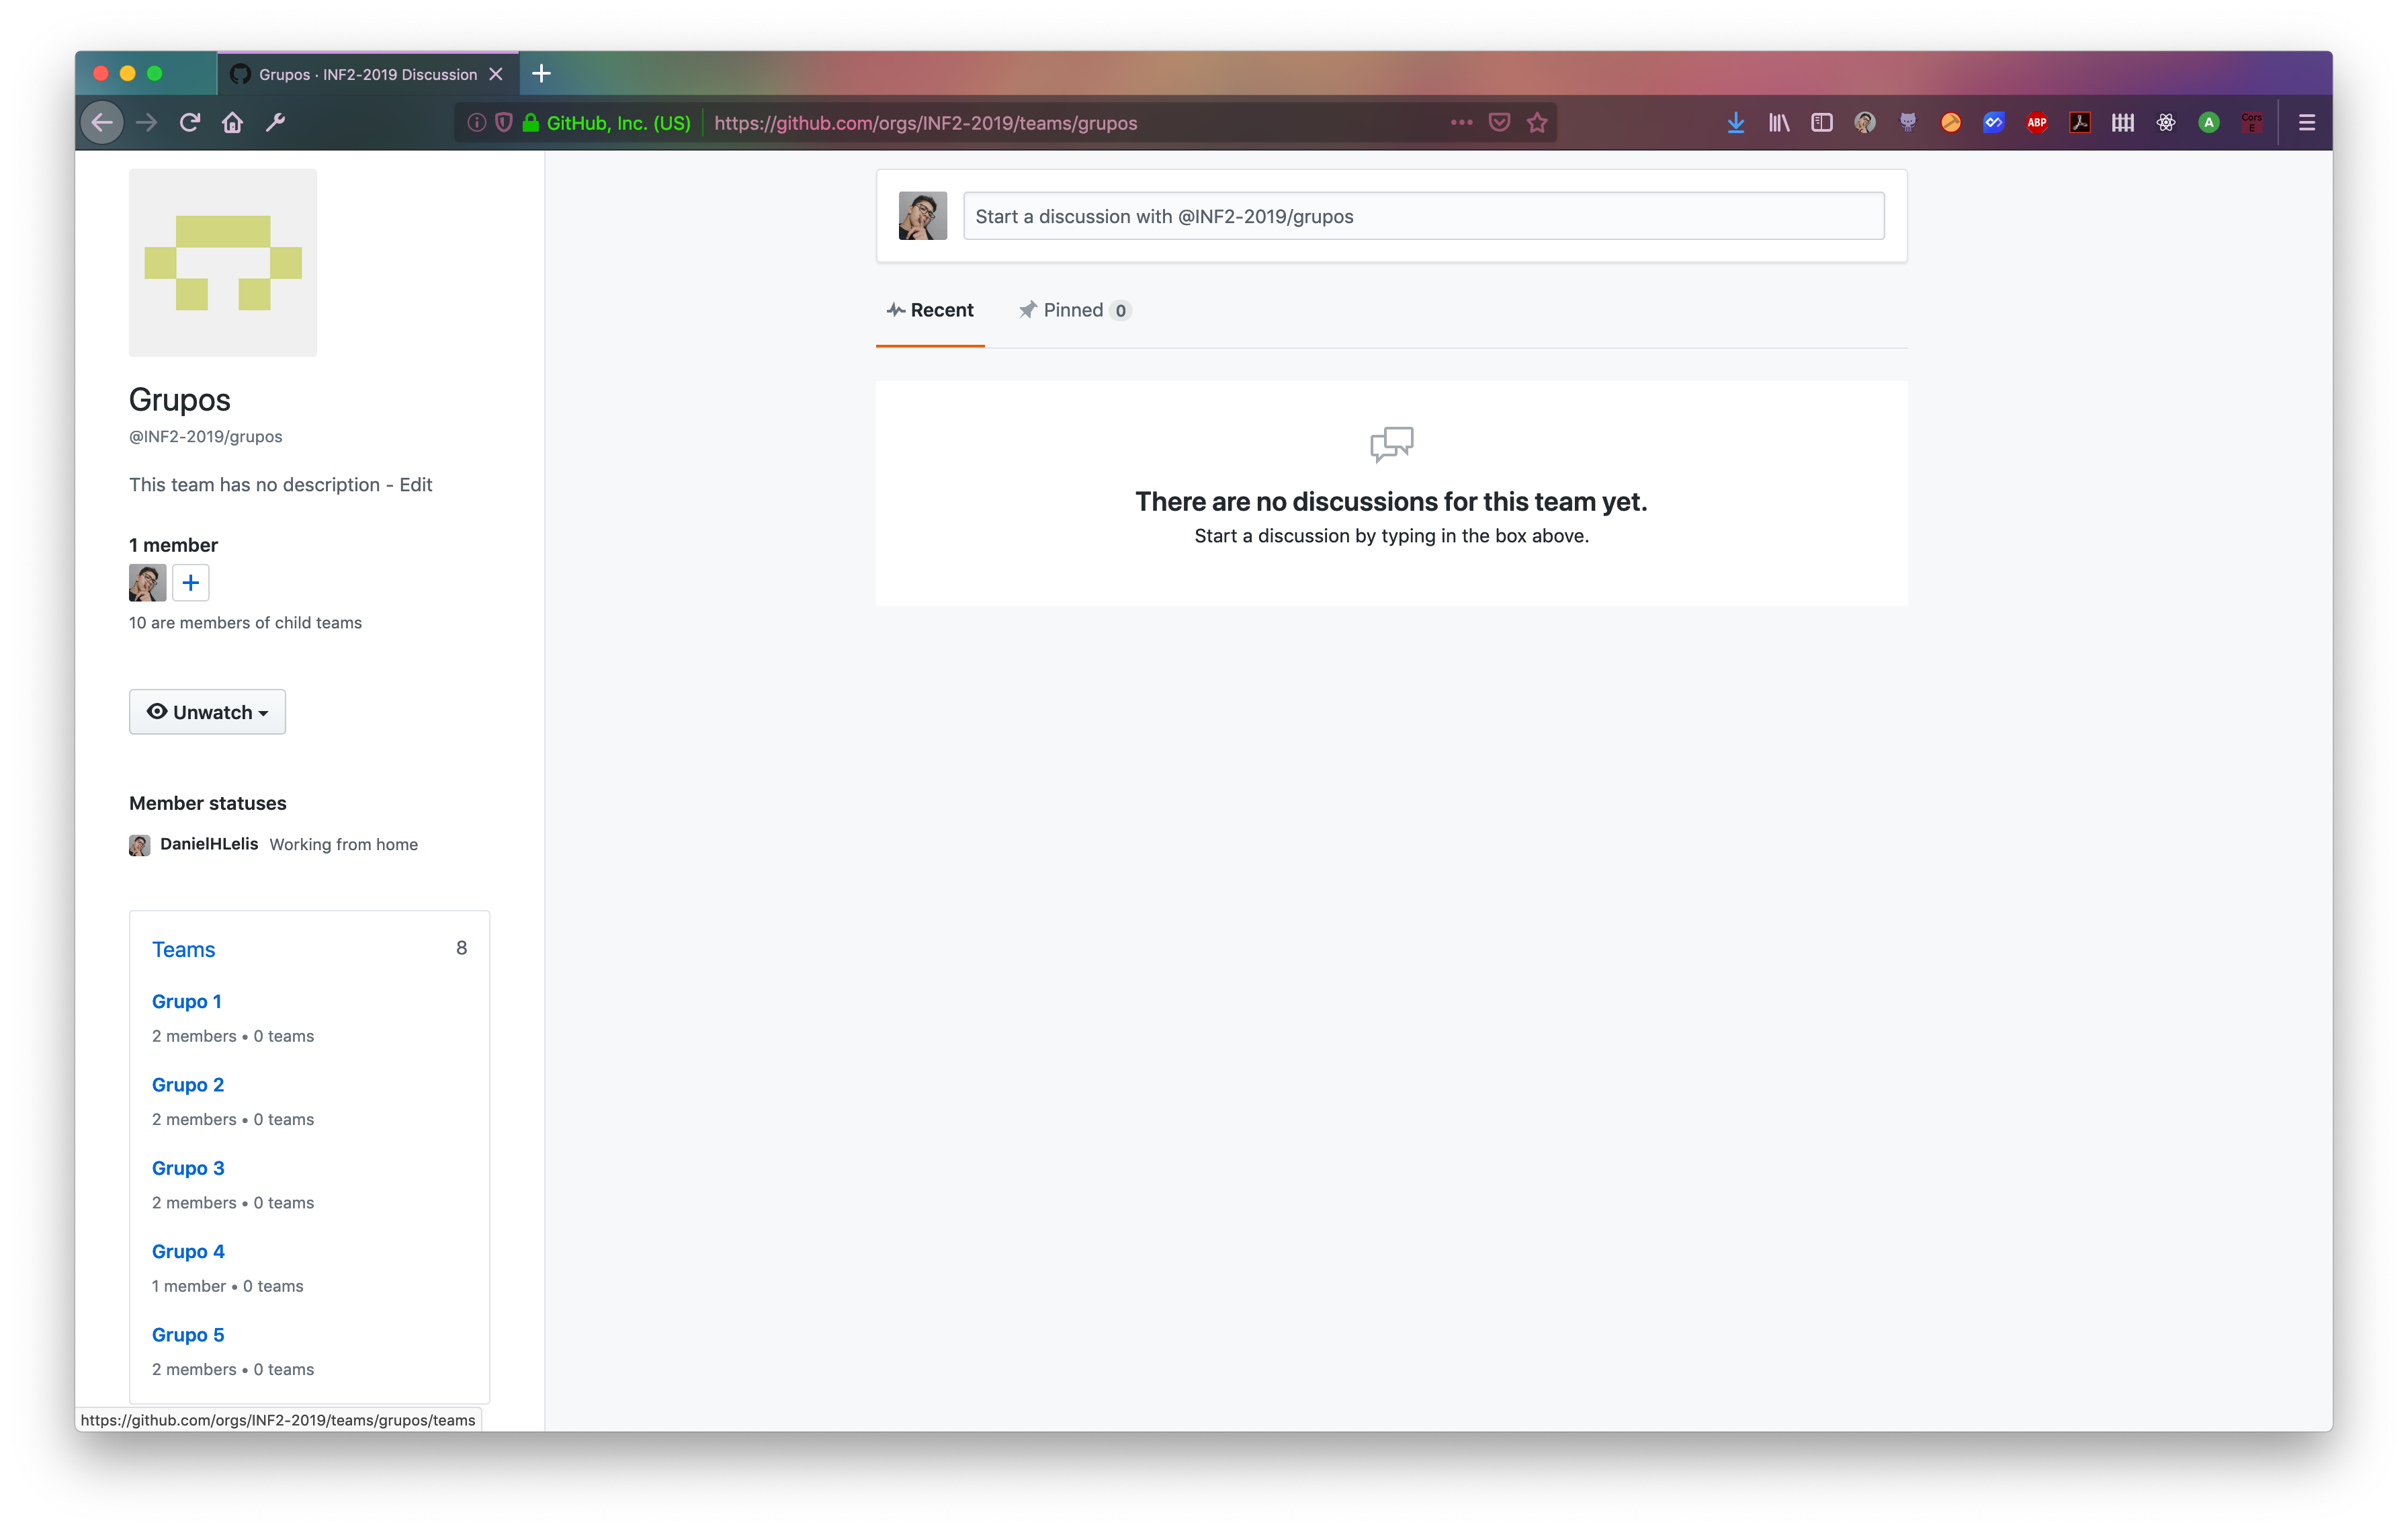Save page to Pocket

click(x=1499, y=122)
